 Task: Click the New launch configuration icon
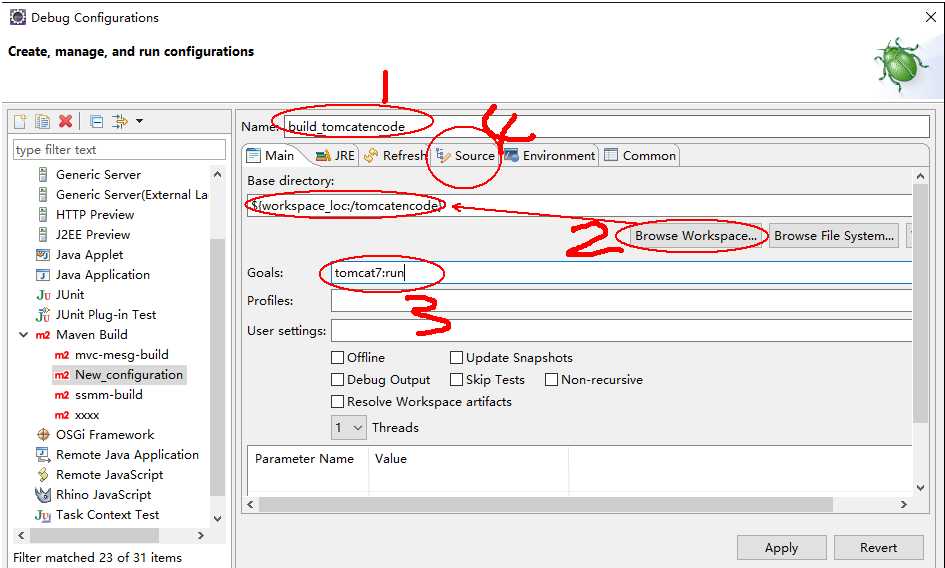pyautogui.click(x=20, y=121)
